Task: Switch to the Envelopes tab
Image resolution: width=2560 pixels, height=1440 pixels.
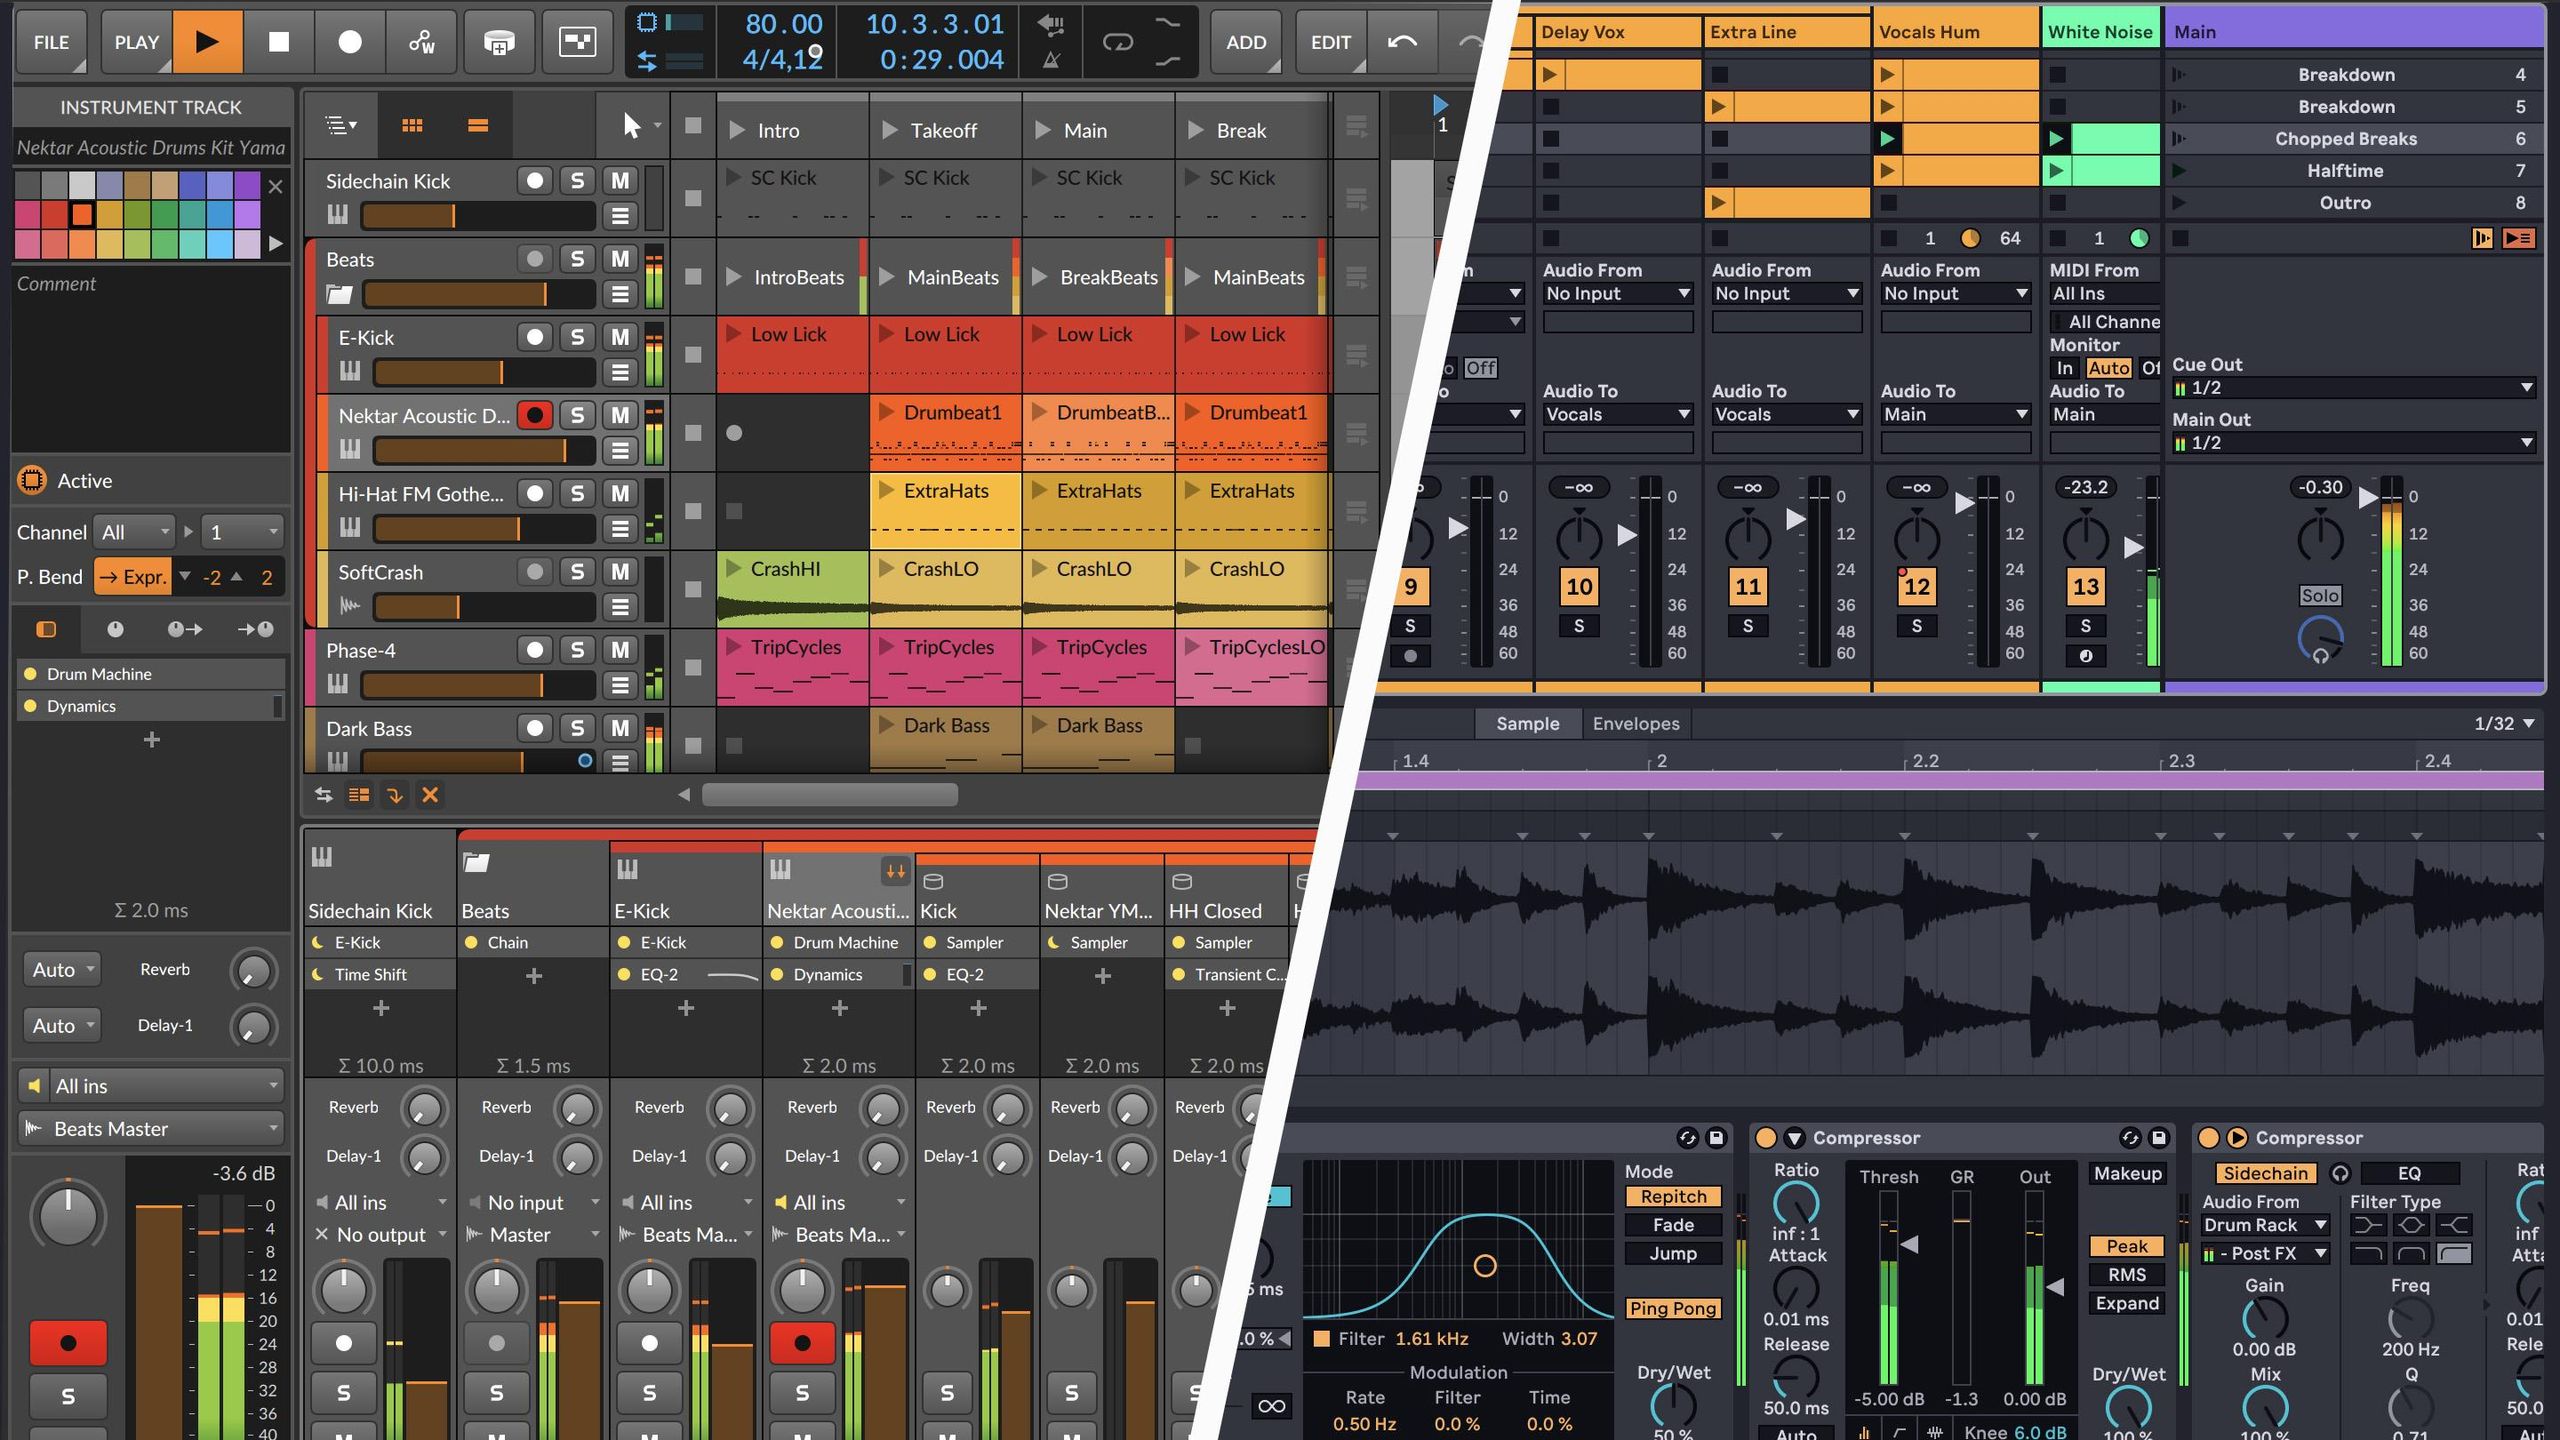Action: tap(1636, 723)
